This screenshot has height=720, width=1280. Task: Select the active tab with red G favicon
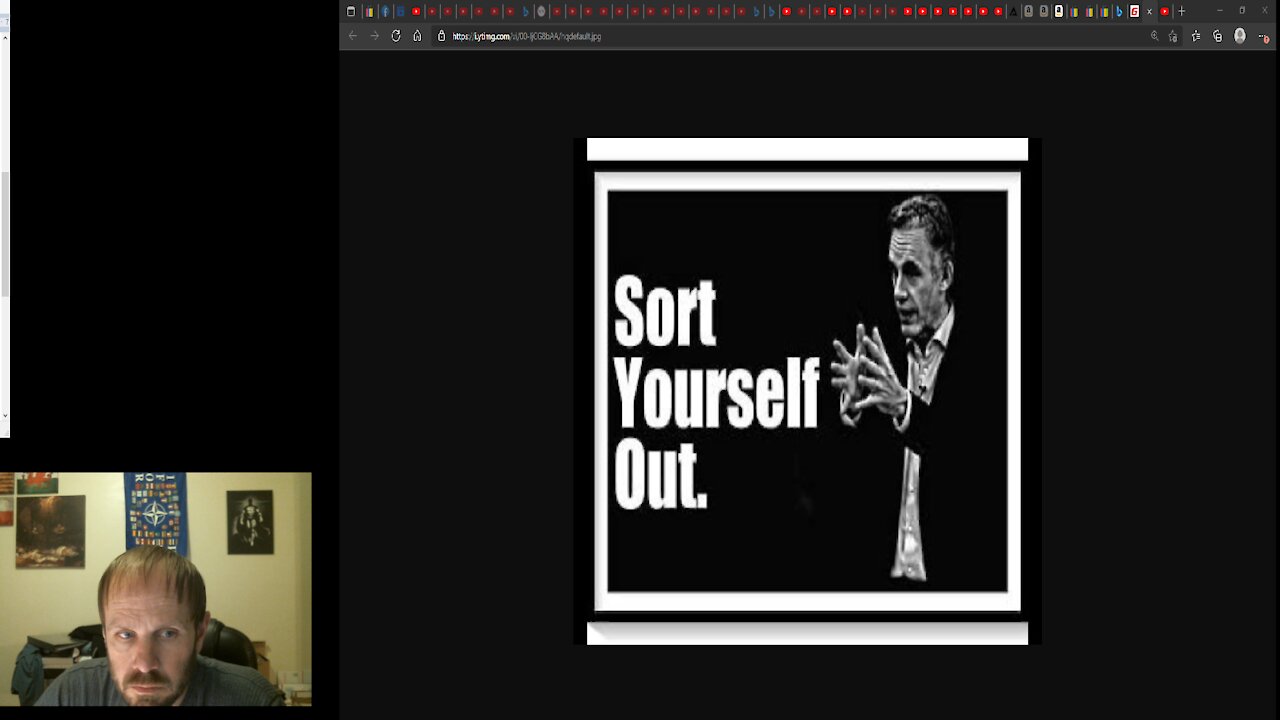click(1134, 12)
